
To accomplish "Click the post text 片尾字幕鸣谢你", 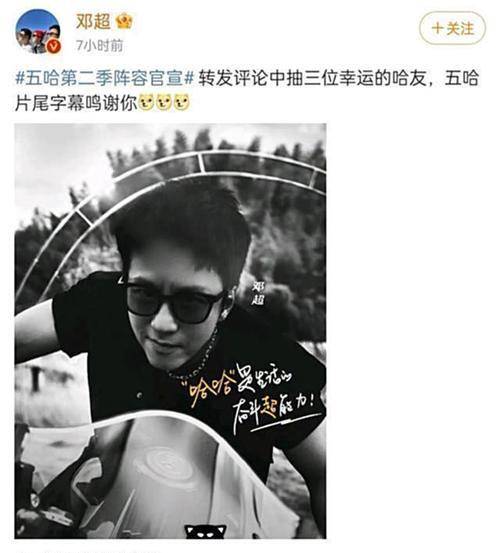I will click(76, 103).
